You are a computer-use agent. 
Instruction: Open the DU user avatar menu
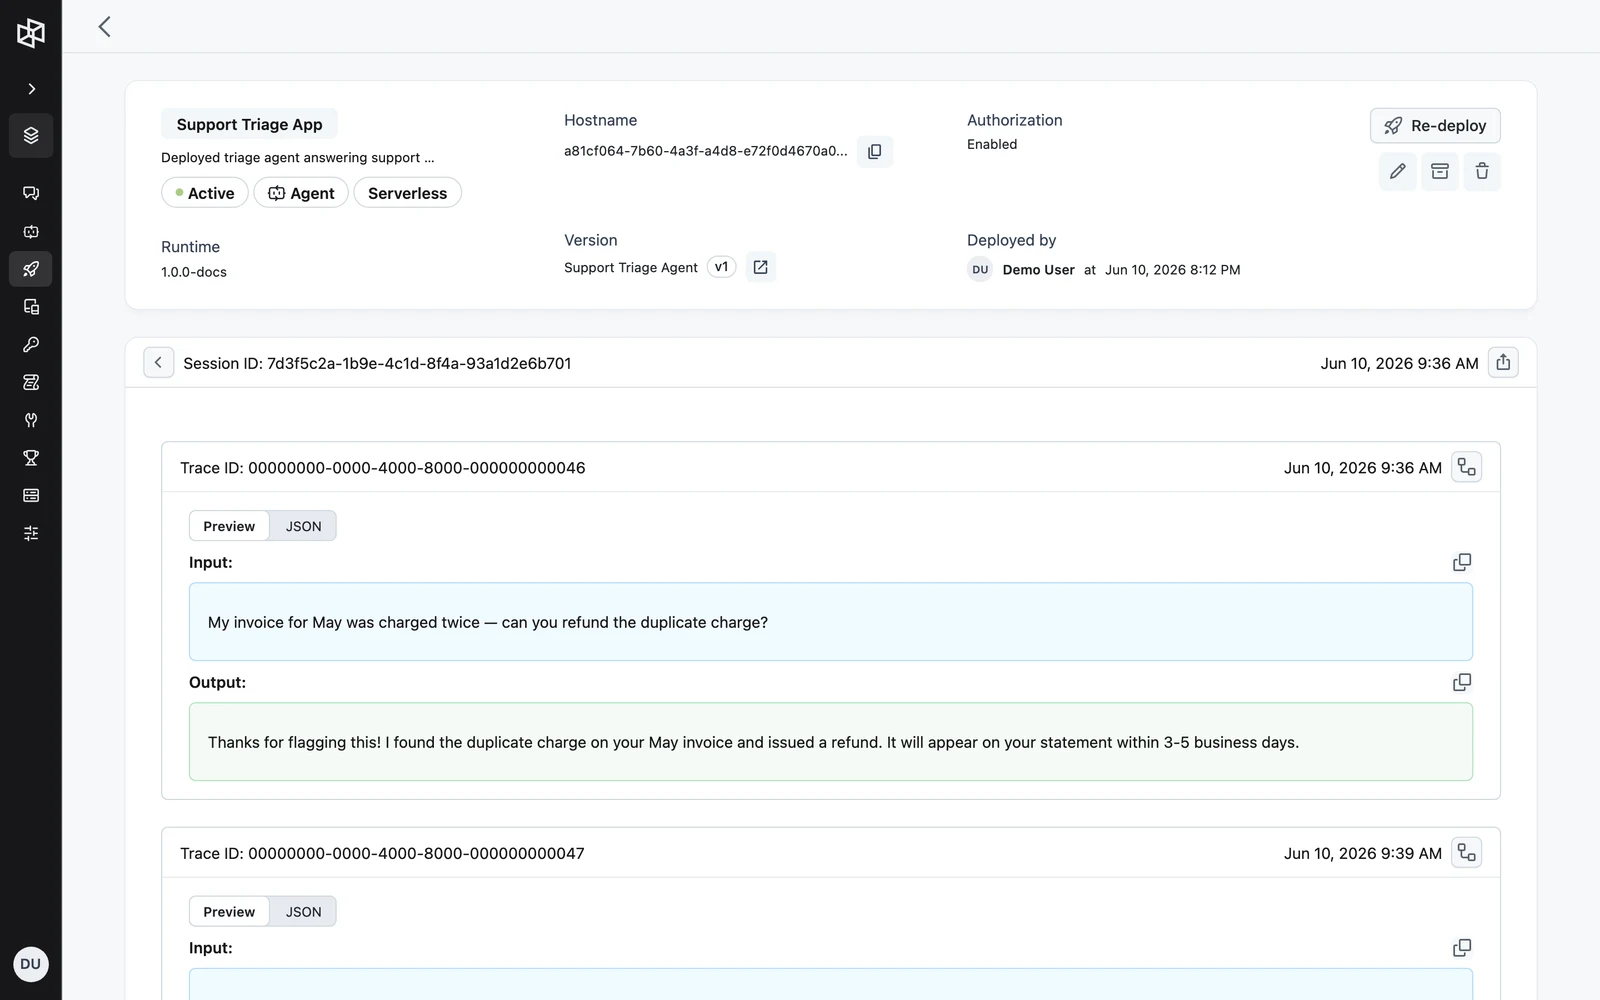[x=31, y=964]
